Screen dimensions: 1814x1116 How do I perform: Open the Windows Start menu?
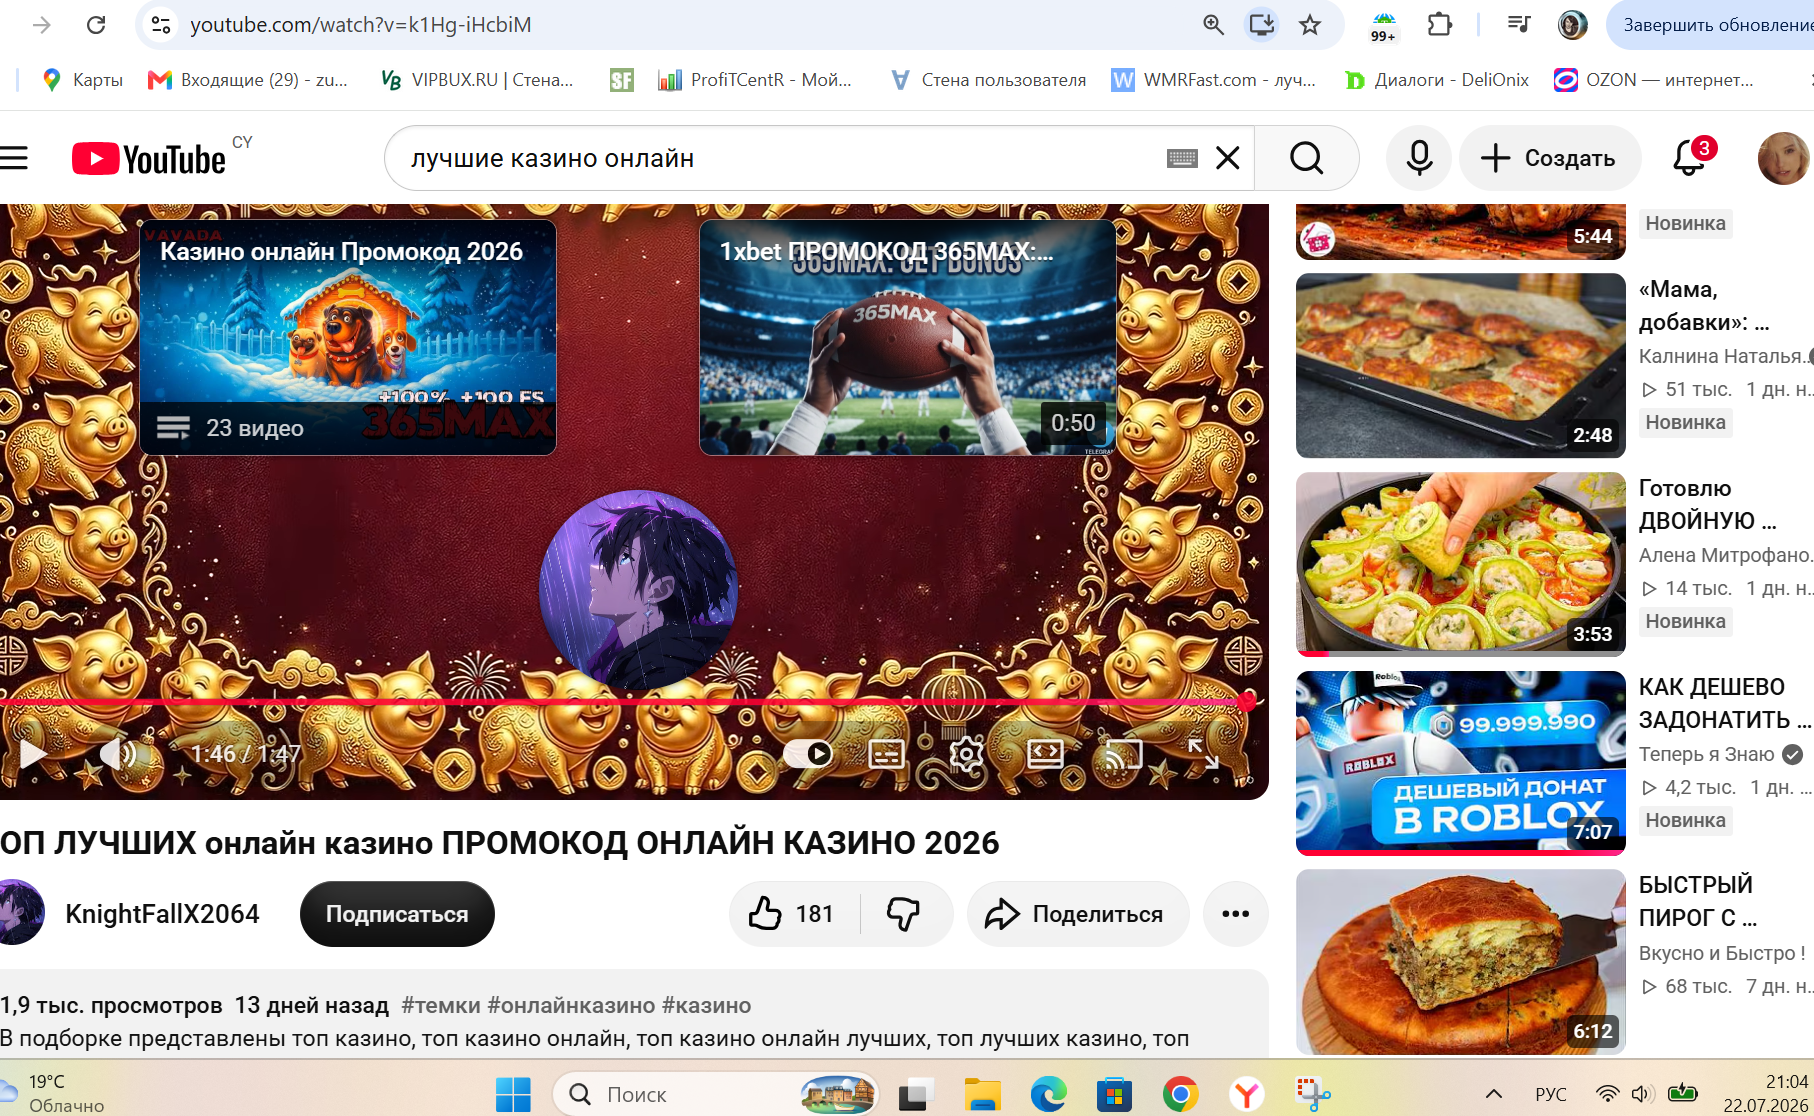[x=514, y=1095]
